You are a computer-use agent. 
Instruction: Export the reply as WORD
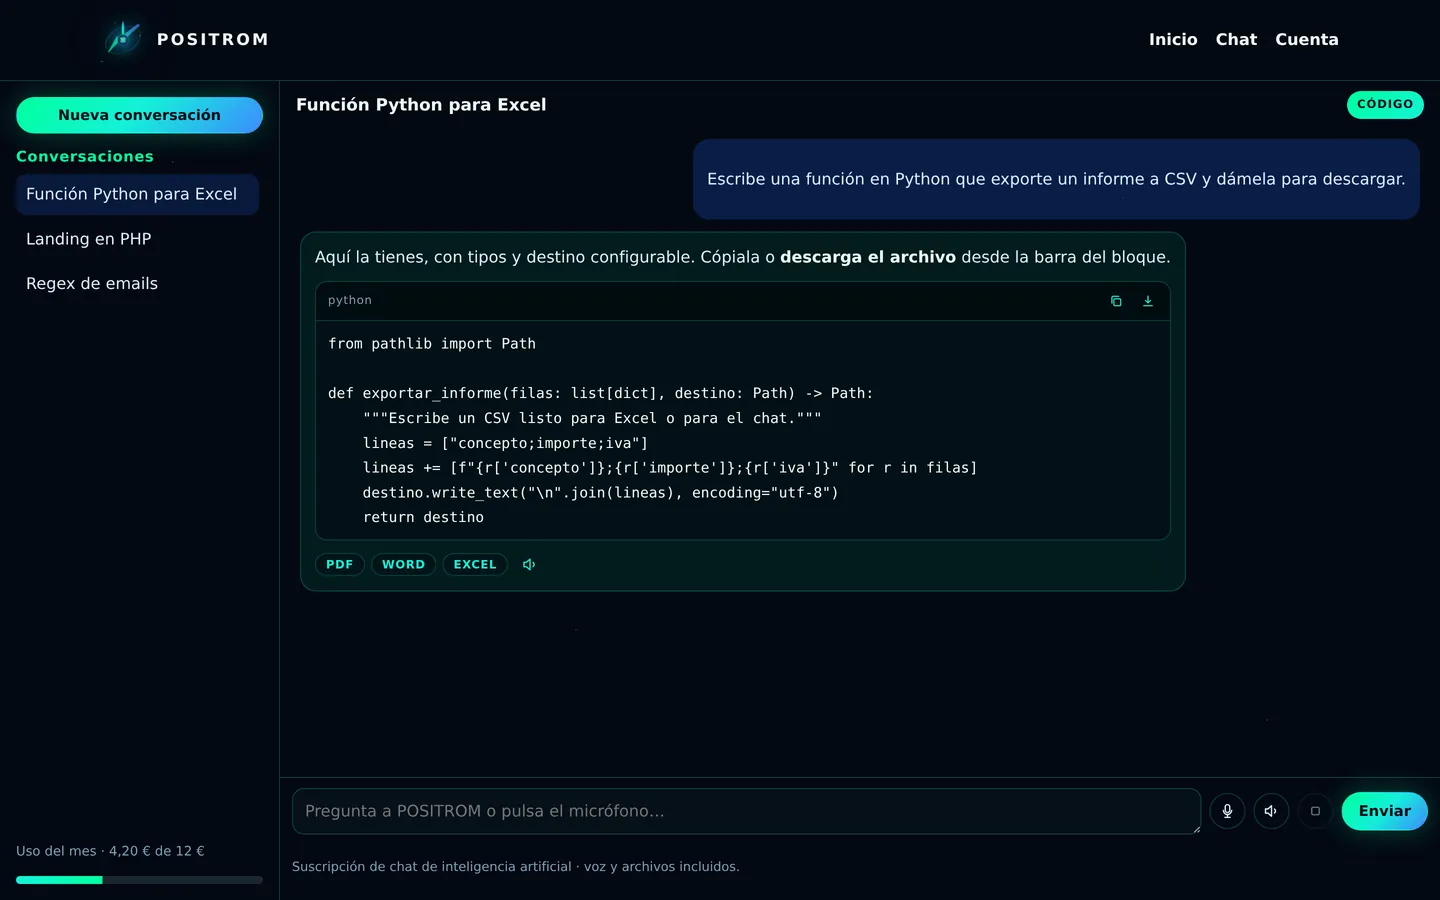coord(403,565)
